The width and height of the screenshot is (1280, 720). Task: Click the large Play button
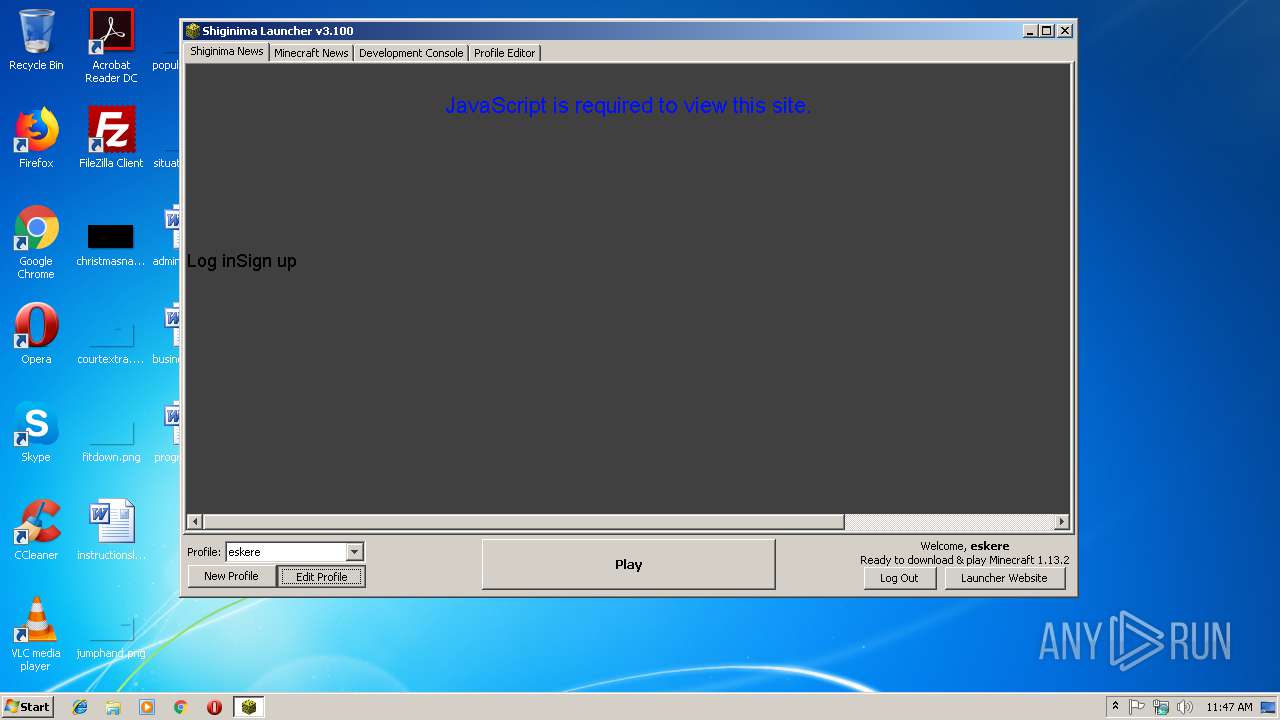tap(628, 564)
